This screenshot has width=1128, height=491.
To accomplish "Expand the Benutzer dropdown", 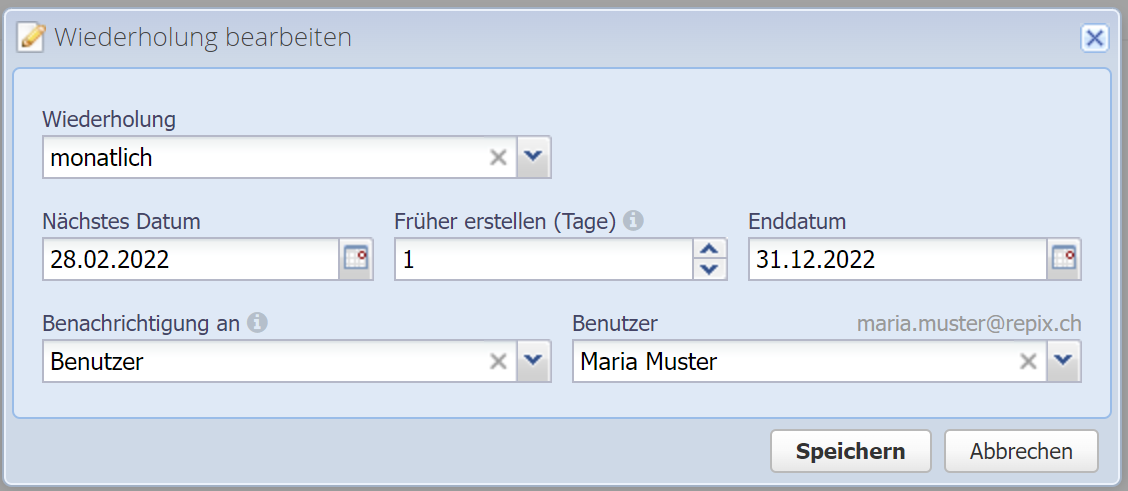I will click(1064, 361).
